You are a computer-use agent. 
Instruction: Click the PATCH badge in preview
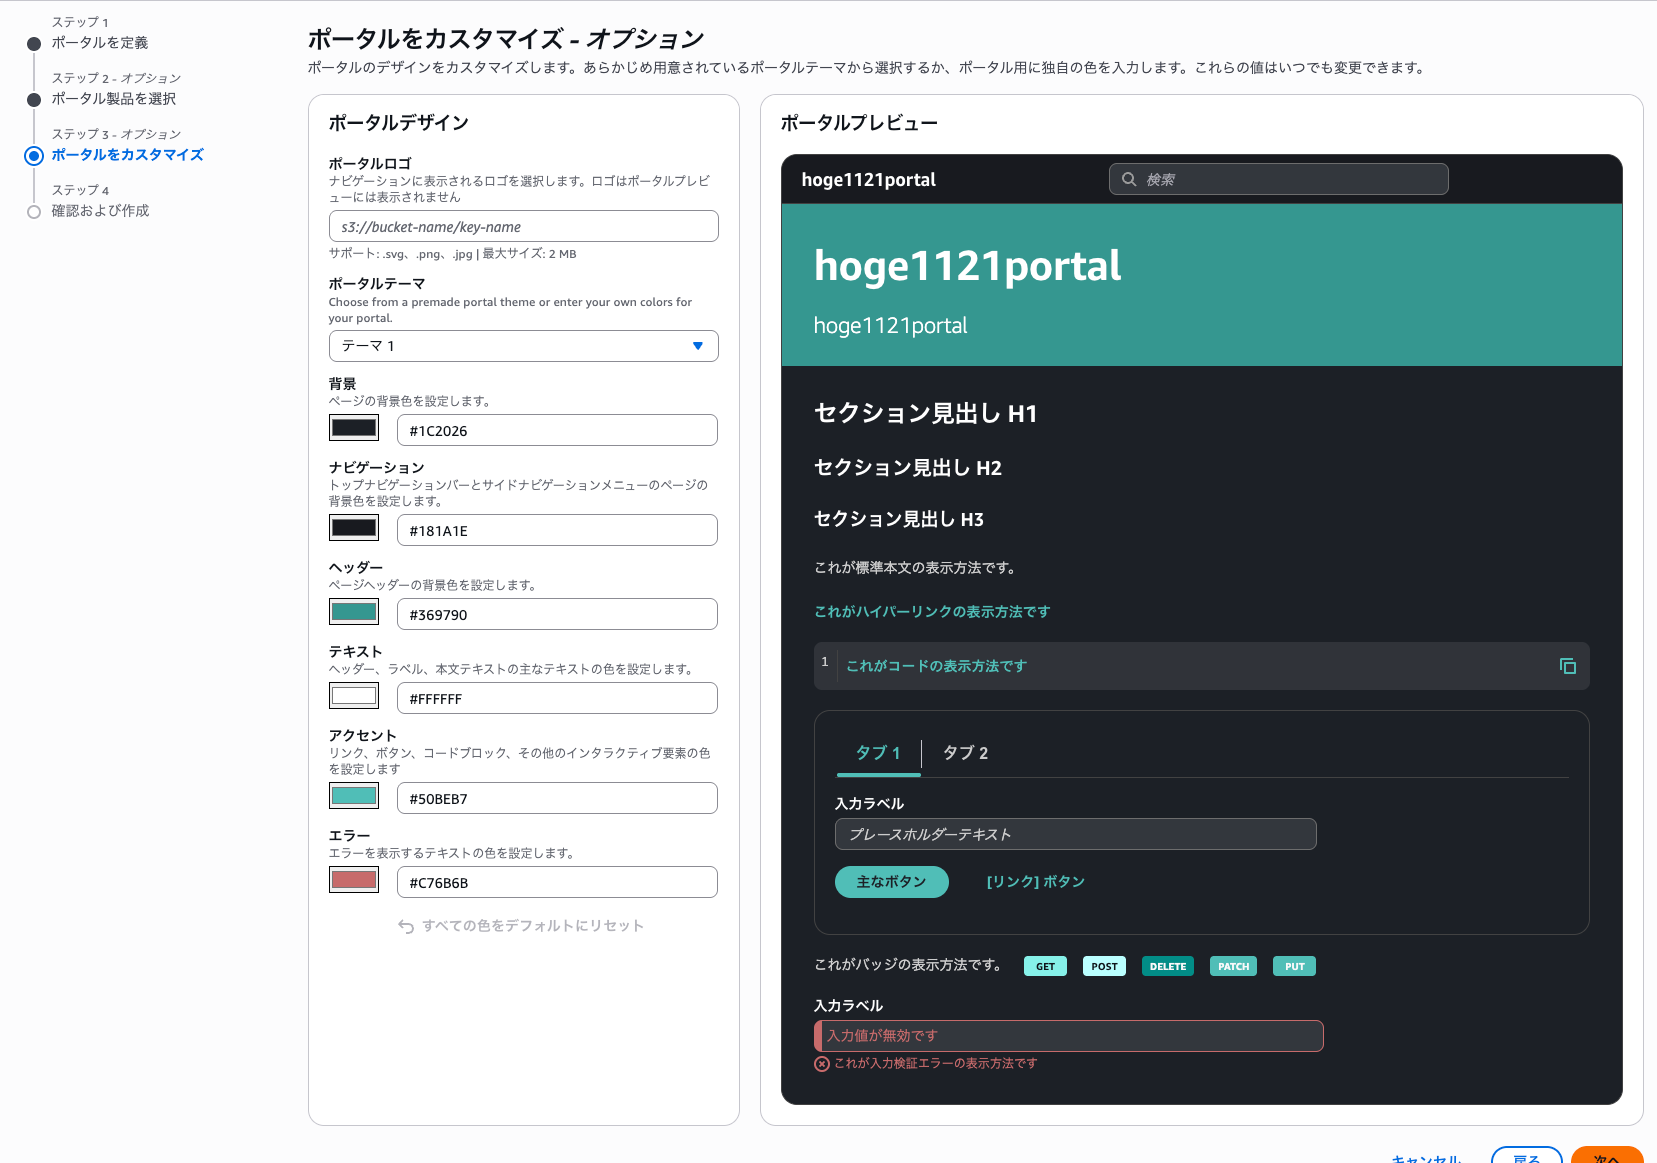click(1233, 966)
